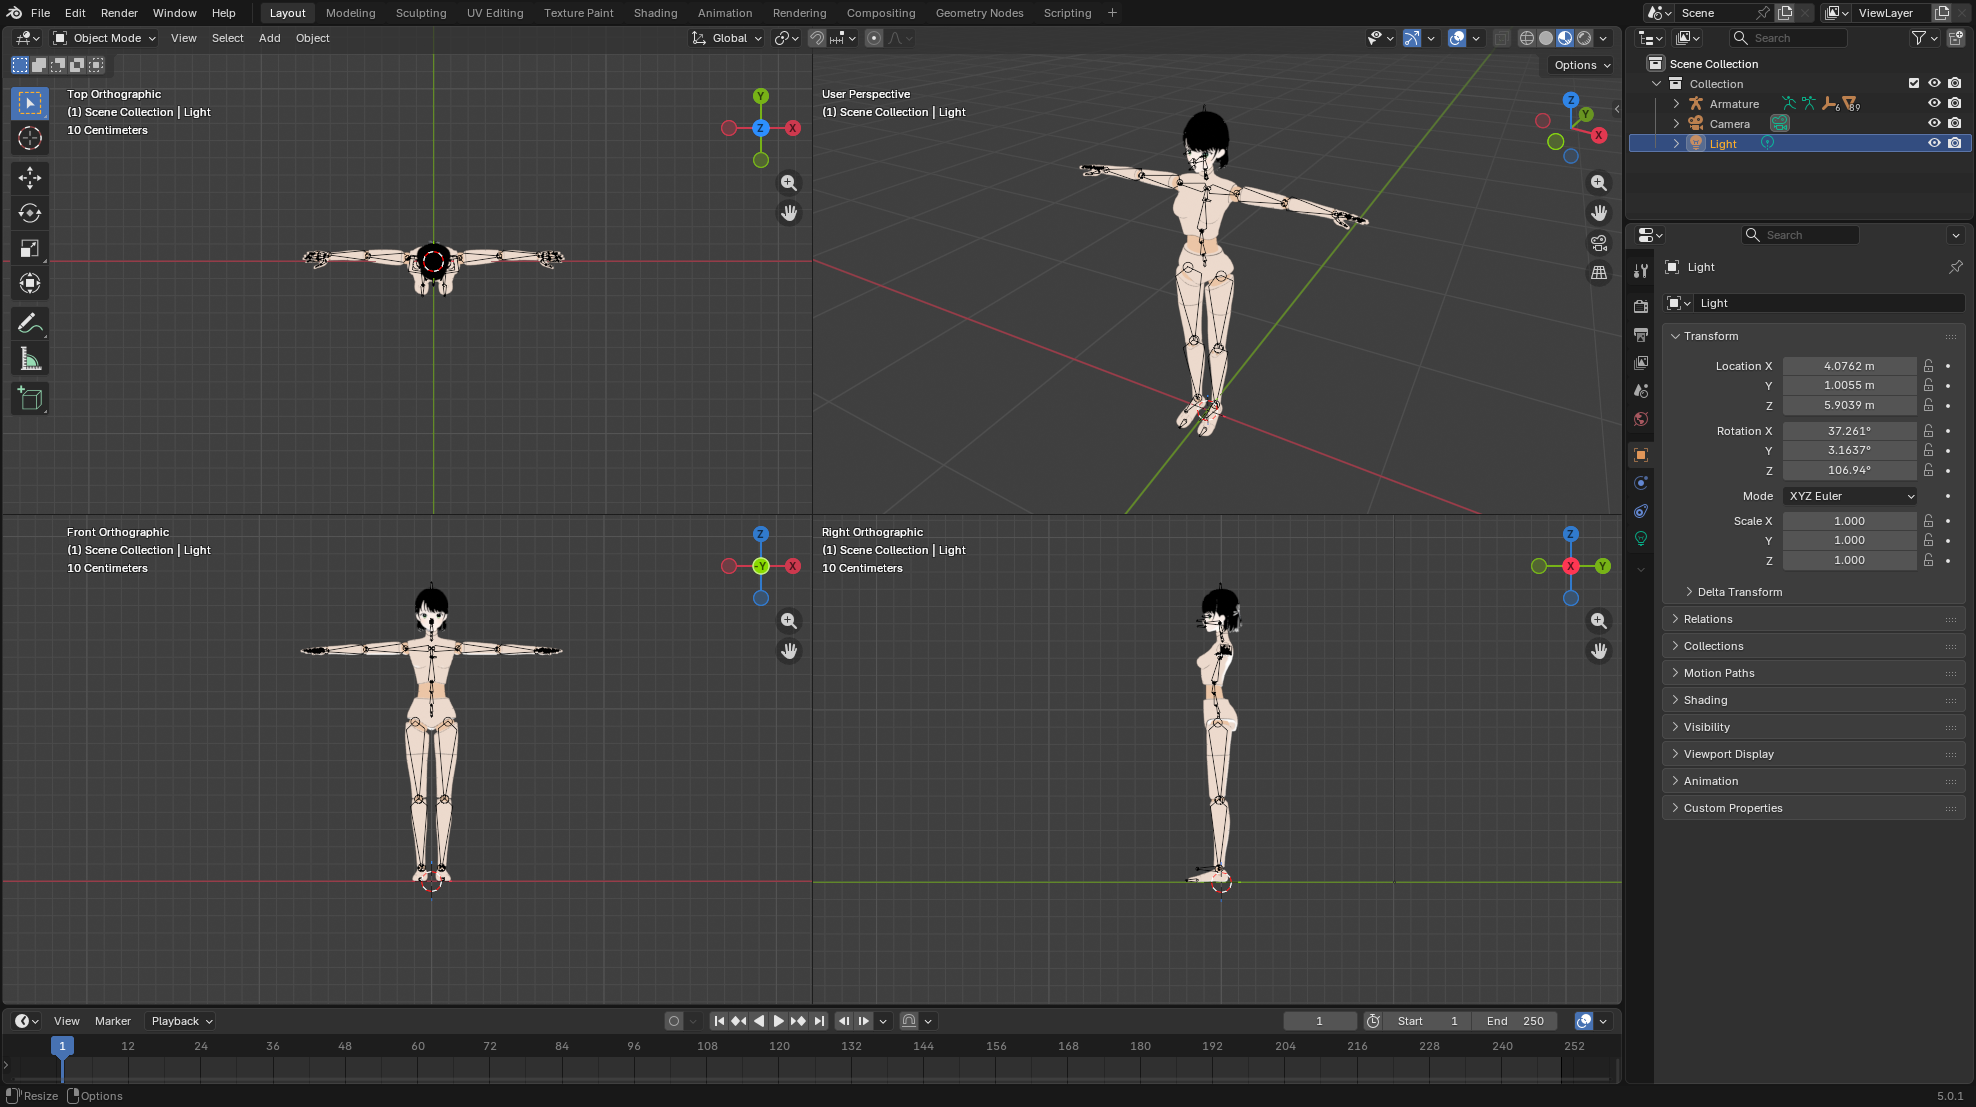
Task: Select the Scale tool in the toolbar
Action: tap(30, 248)
